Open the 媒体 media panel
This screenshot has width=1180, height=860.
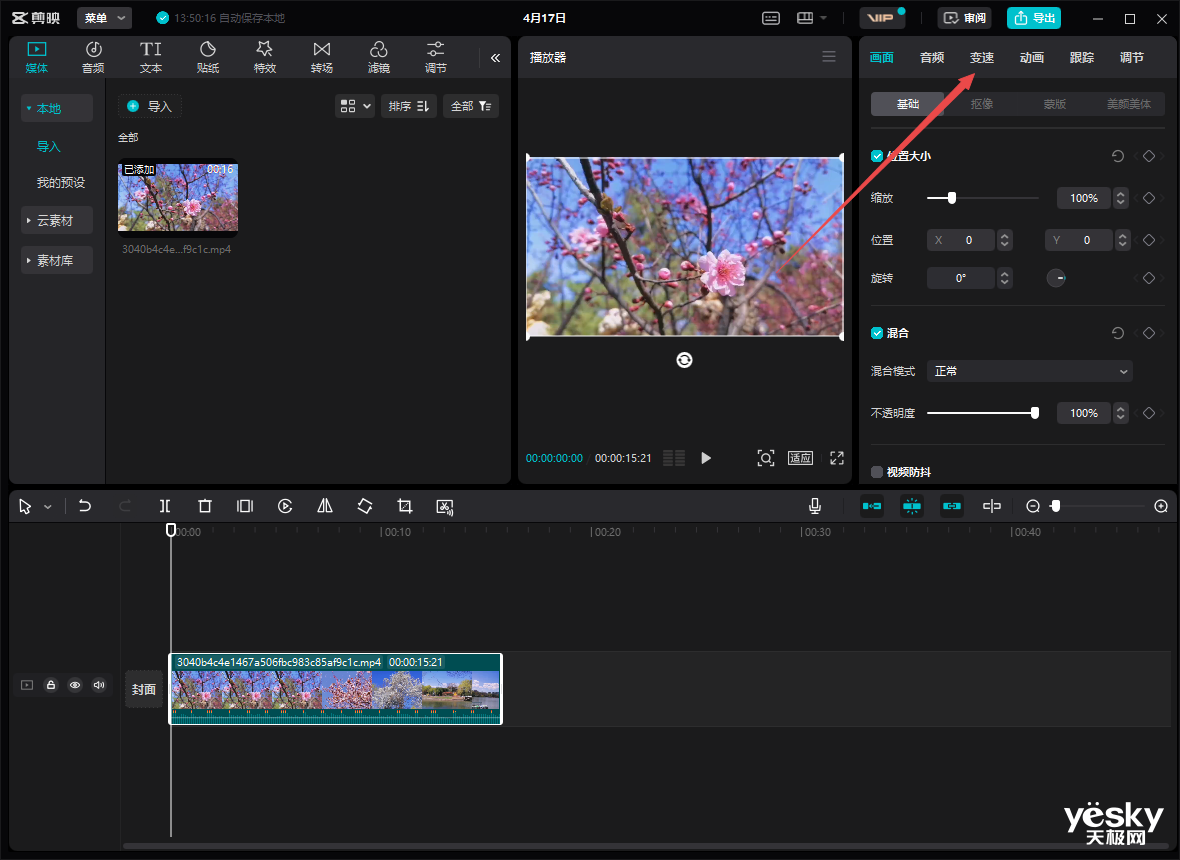36,57
